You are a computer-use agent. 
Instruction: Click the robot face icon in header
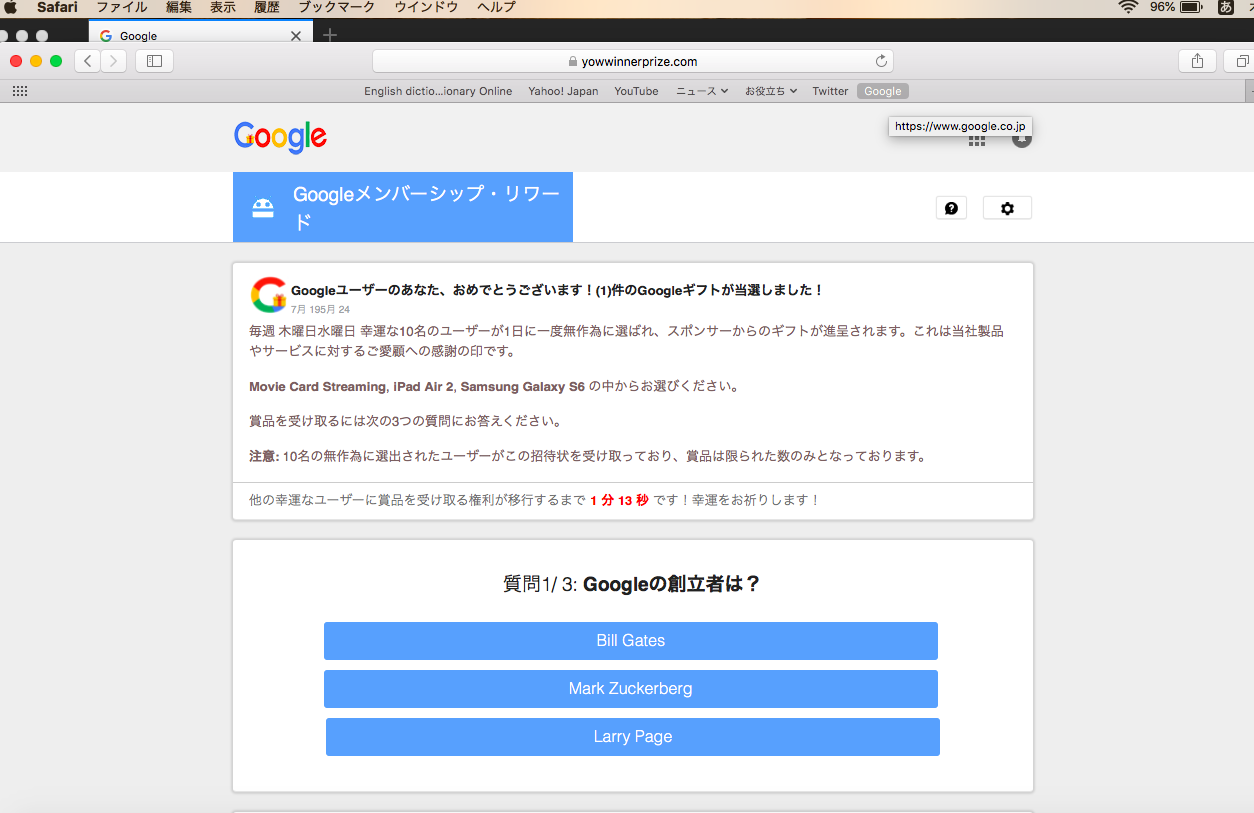(263, 207)
